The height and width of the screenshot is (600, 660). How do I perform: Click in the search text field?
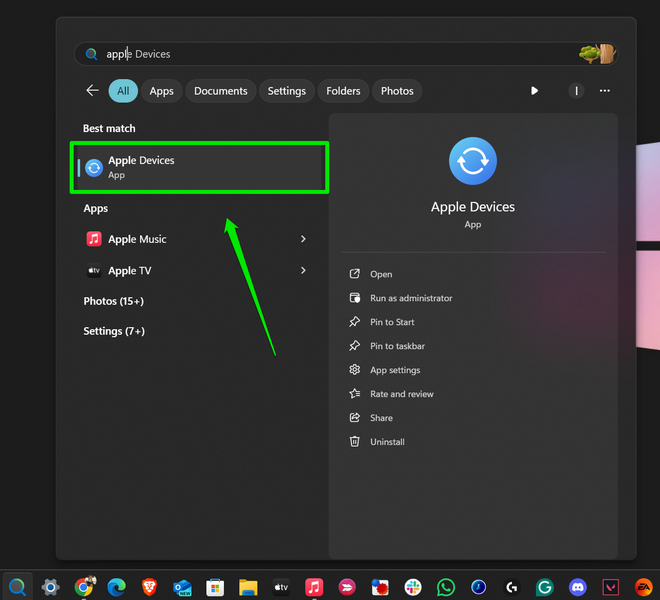(x=330, y=54)
